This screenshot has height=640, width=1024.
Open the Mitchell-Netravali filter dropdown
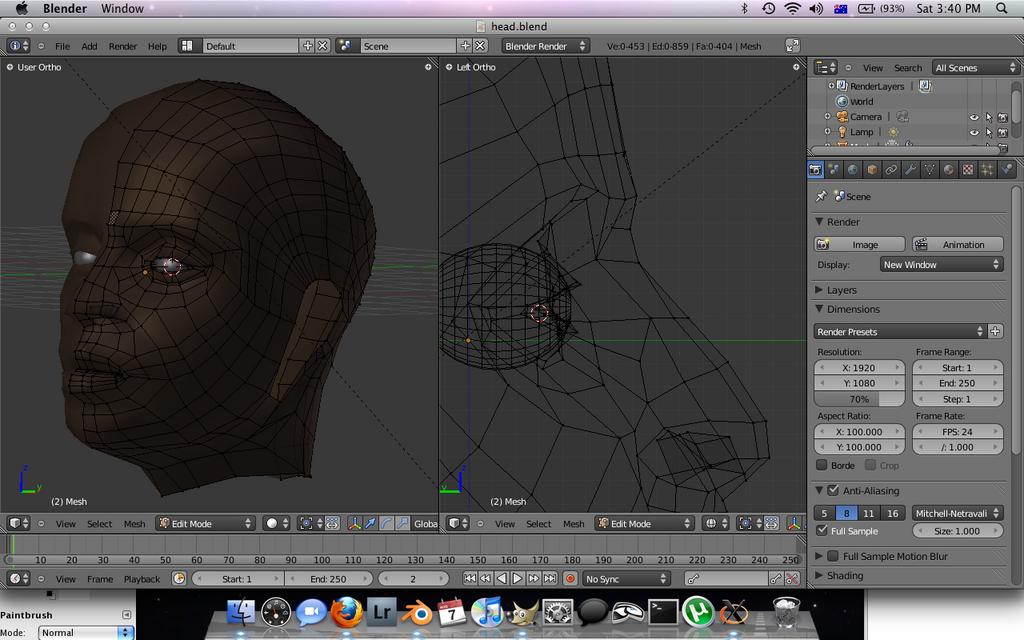(957, 513)
